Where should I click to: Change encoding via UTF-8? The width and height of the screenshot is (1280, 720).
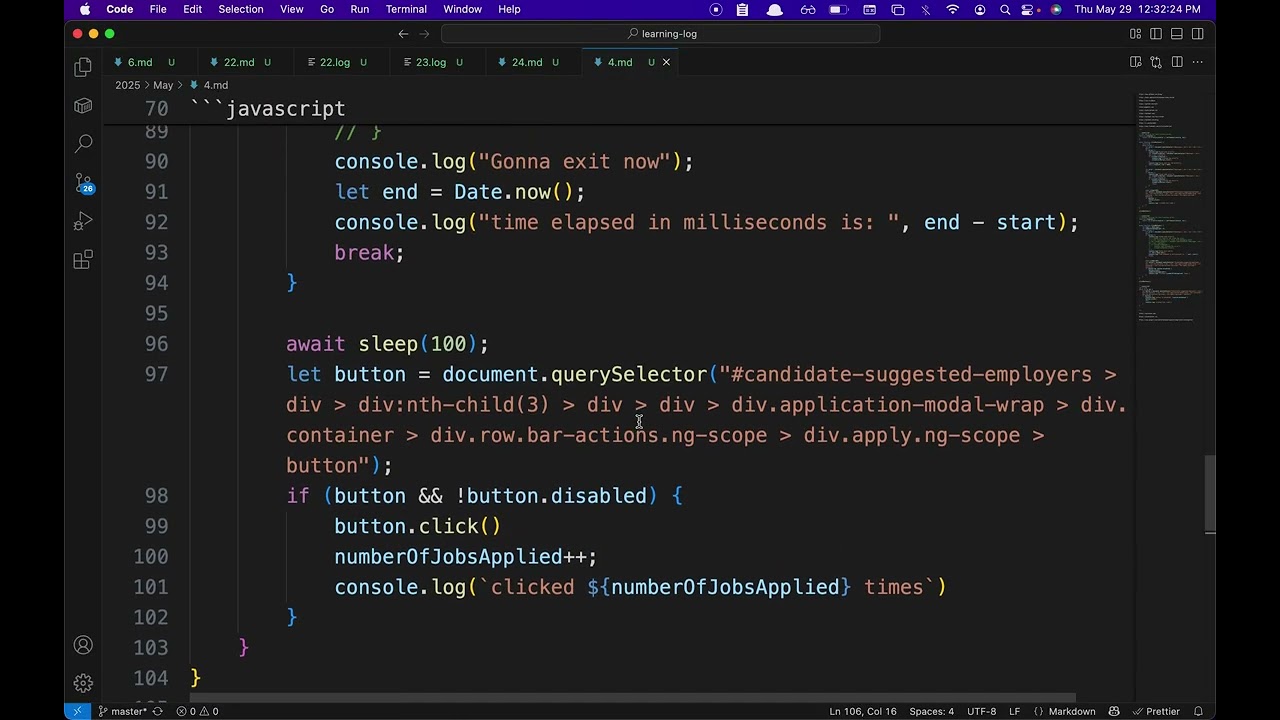click(981, 711)
